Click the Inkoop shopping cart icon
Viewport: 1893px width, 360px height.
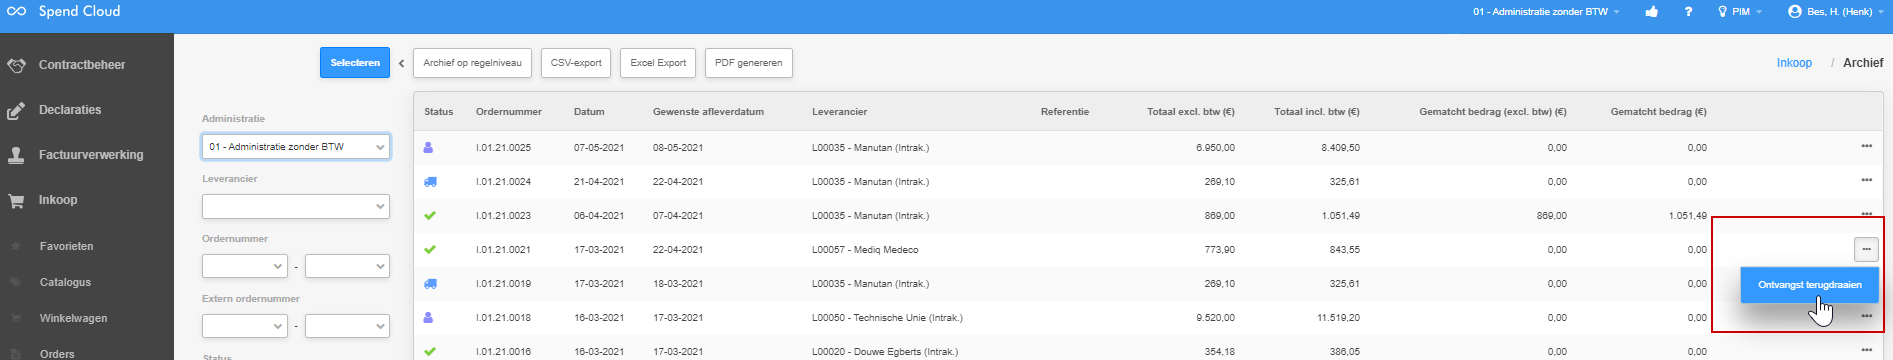(16, 200)
